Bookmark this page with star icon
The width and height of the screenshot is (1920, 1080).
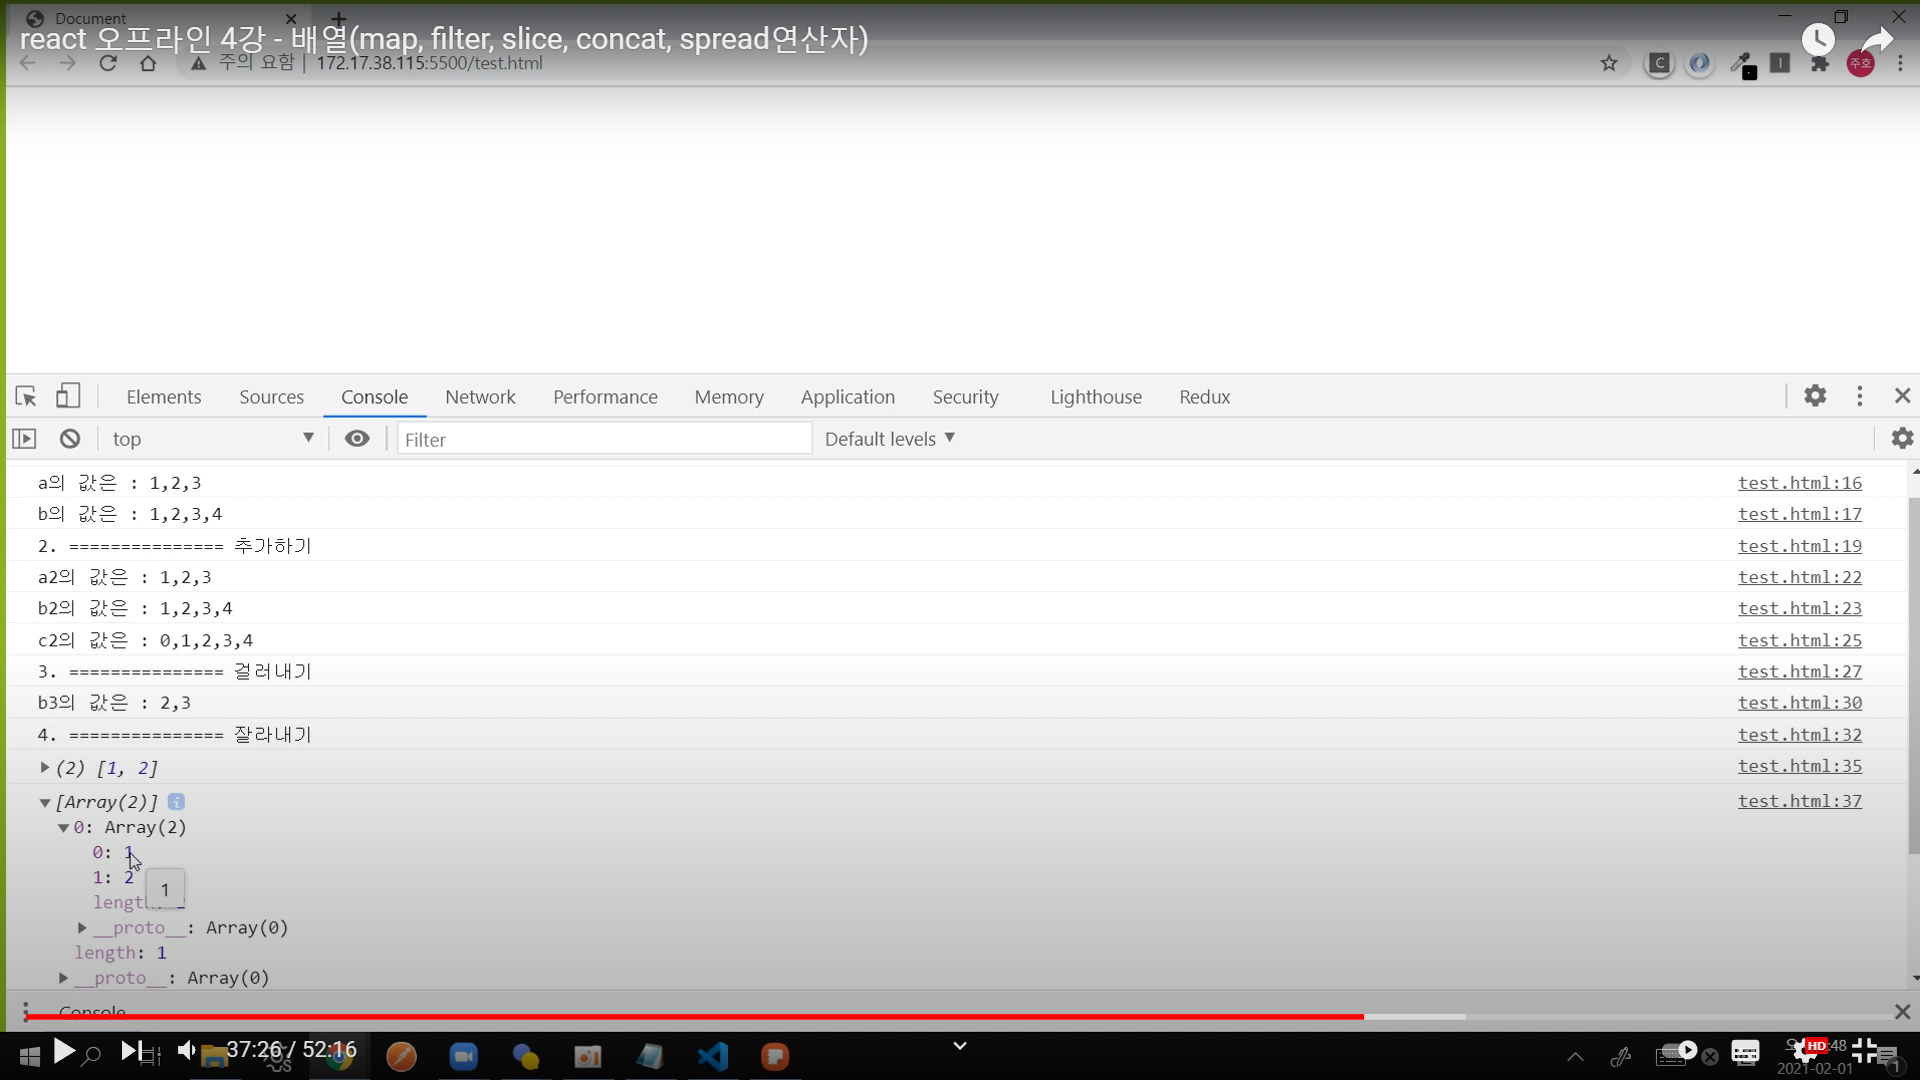(1609, 64)
